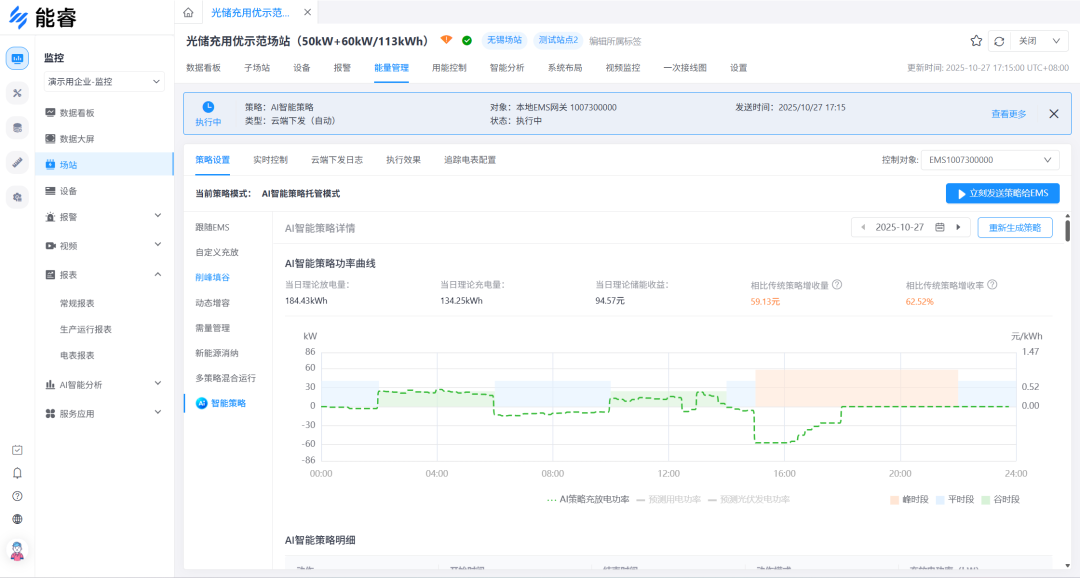Star this station as favorite

975,40
